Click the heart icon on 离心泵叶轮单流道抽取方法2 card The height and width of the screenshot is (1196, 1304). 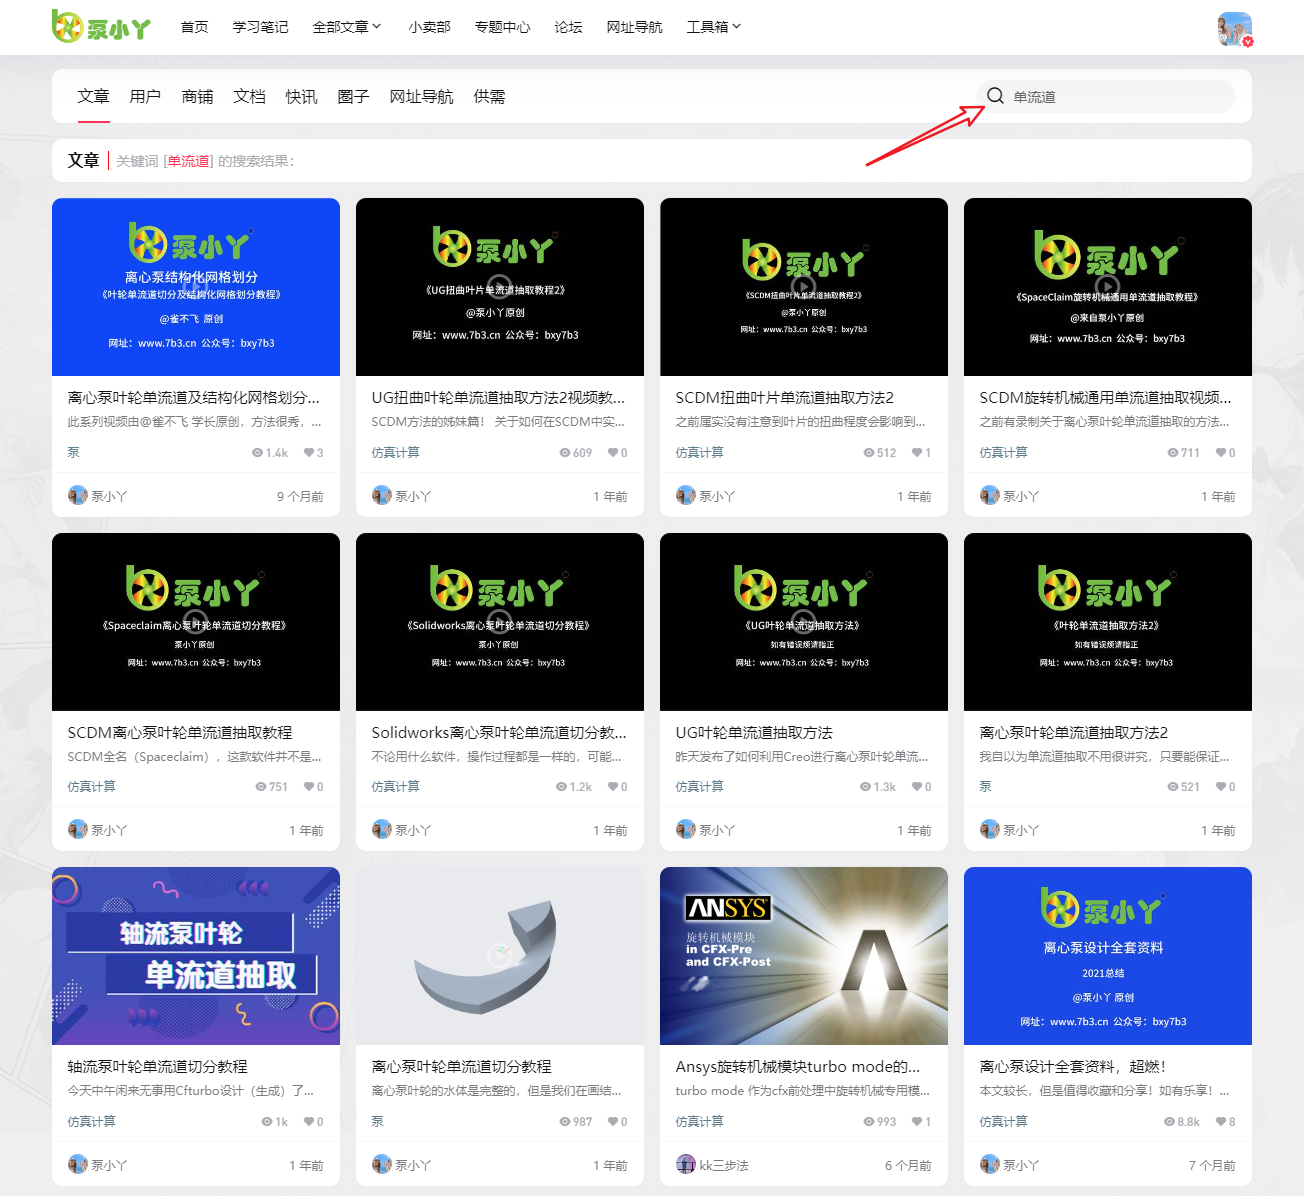click(x=1220, y=787)
